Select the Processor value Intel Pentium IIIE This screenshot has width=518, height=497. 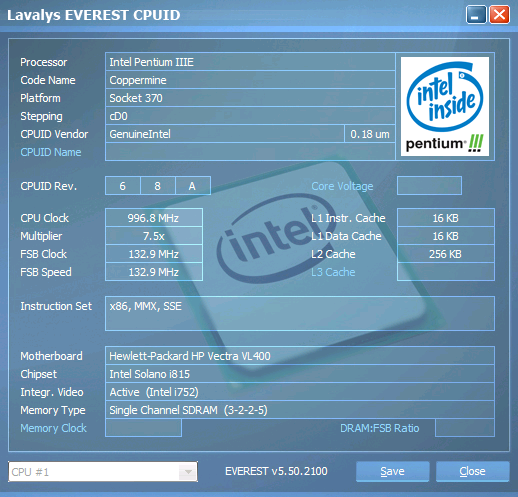(x=250, y=62)
